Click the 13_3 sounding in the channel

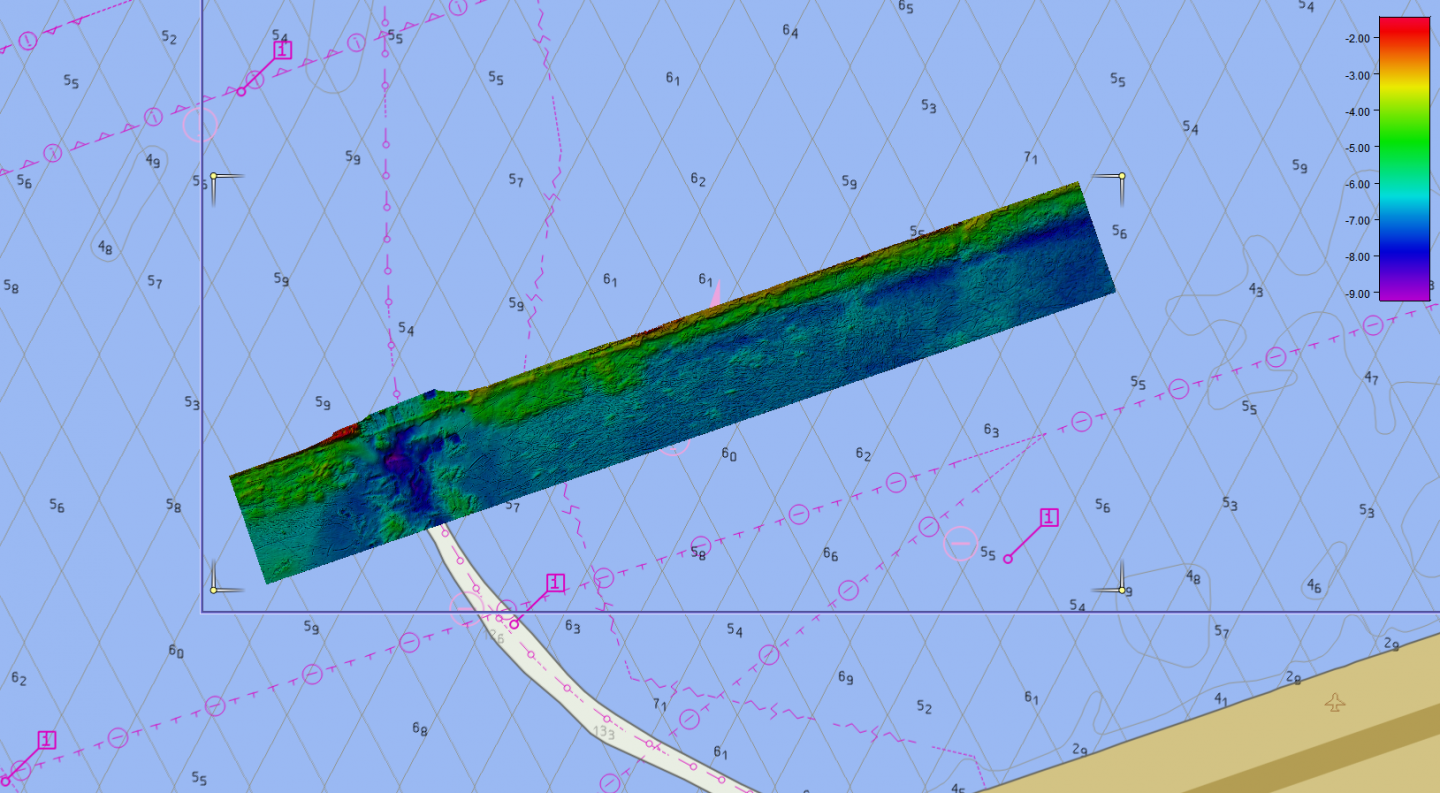604,731
